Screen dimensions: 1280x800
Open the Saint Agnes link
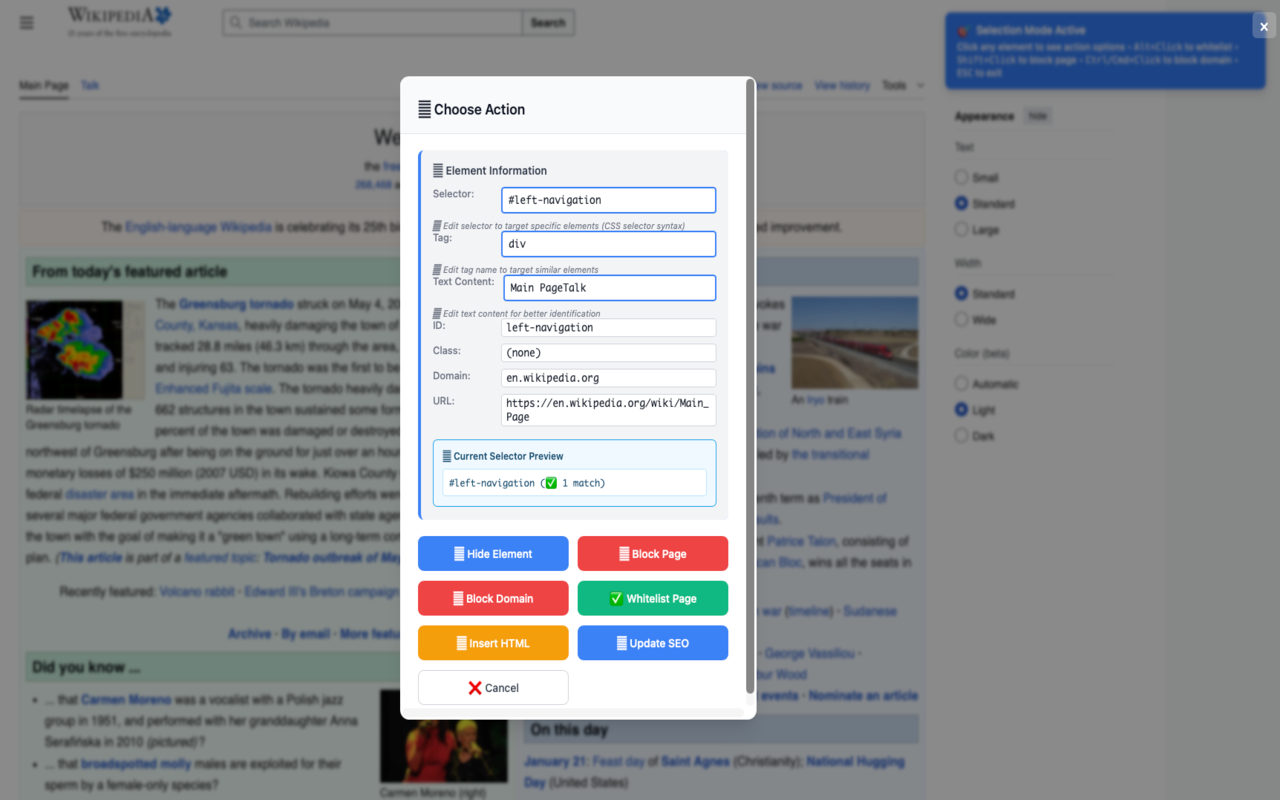point(696,762)
